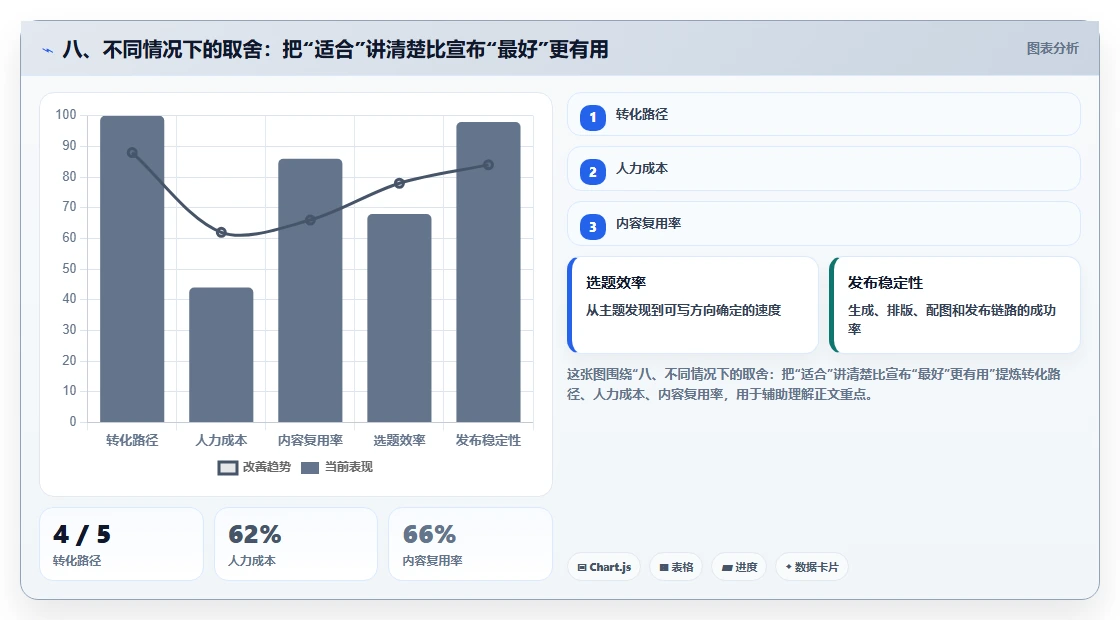
Task: Click the trend line point above 选题效率
Action: pos(399,184)
